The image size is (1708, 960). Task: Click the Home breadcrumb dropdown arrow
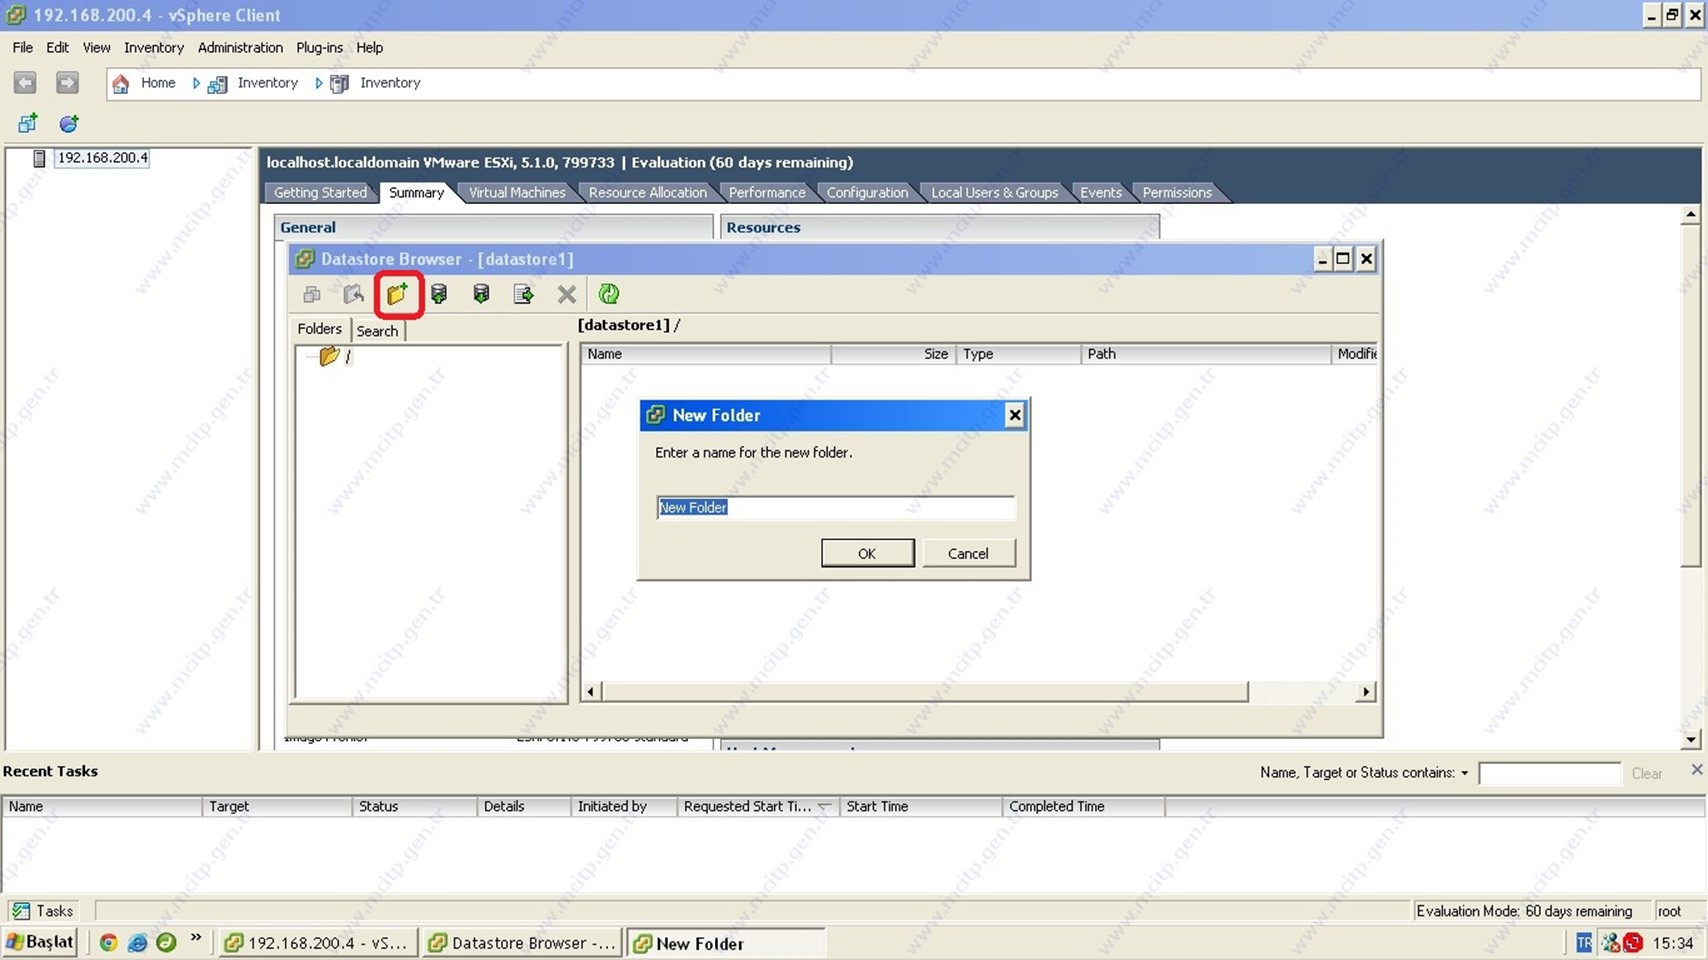[196, 83]
